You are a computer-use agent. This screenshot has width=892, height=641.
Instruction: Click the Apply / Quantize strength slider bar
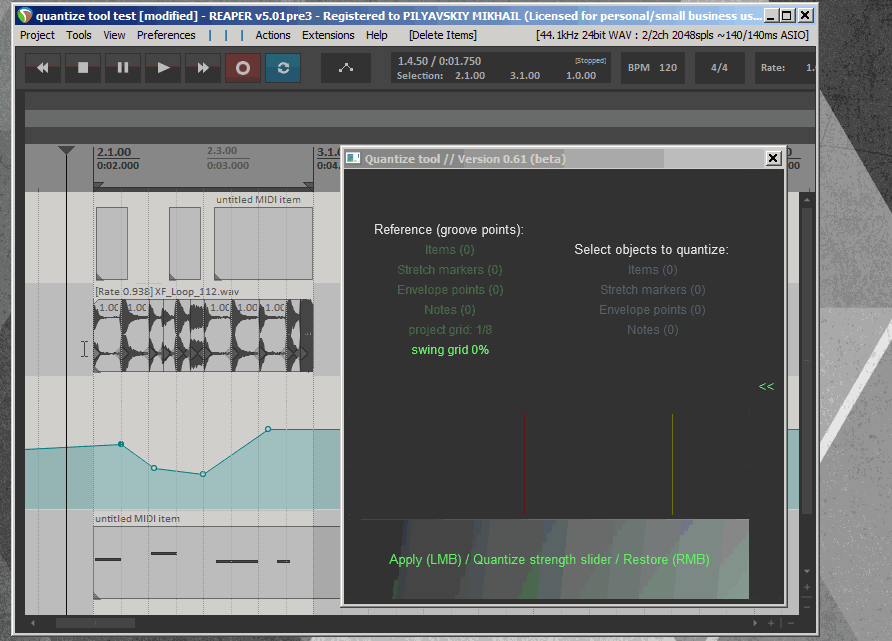tap(555, 559)
